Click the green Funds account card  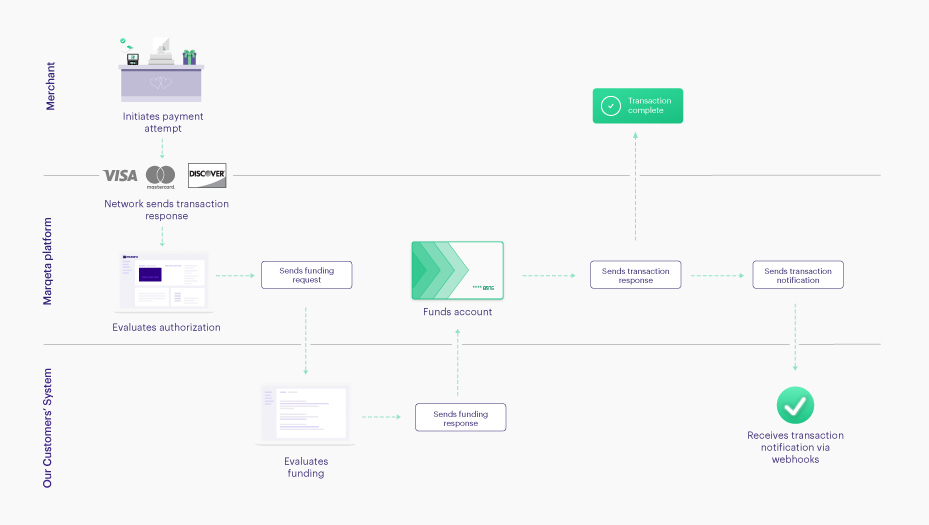(457, 270)
